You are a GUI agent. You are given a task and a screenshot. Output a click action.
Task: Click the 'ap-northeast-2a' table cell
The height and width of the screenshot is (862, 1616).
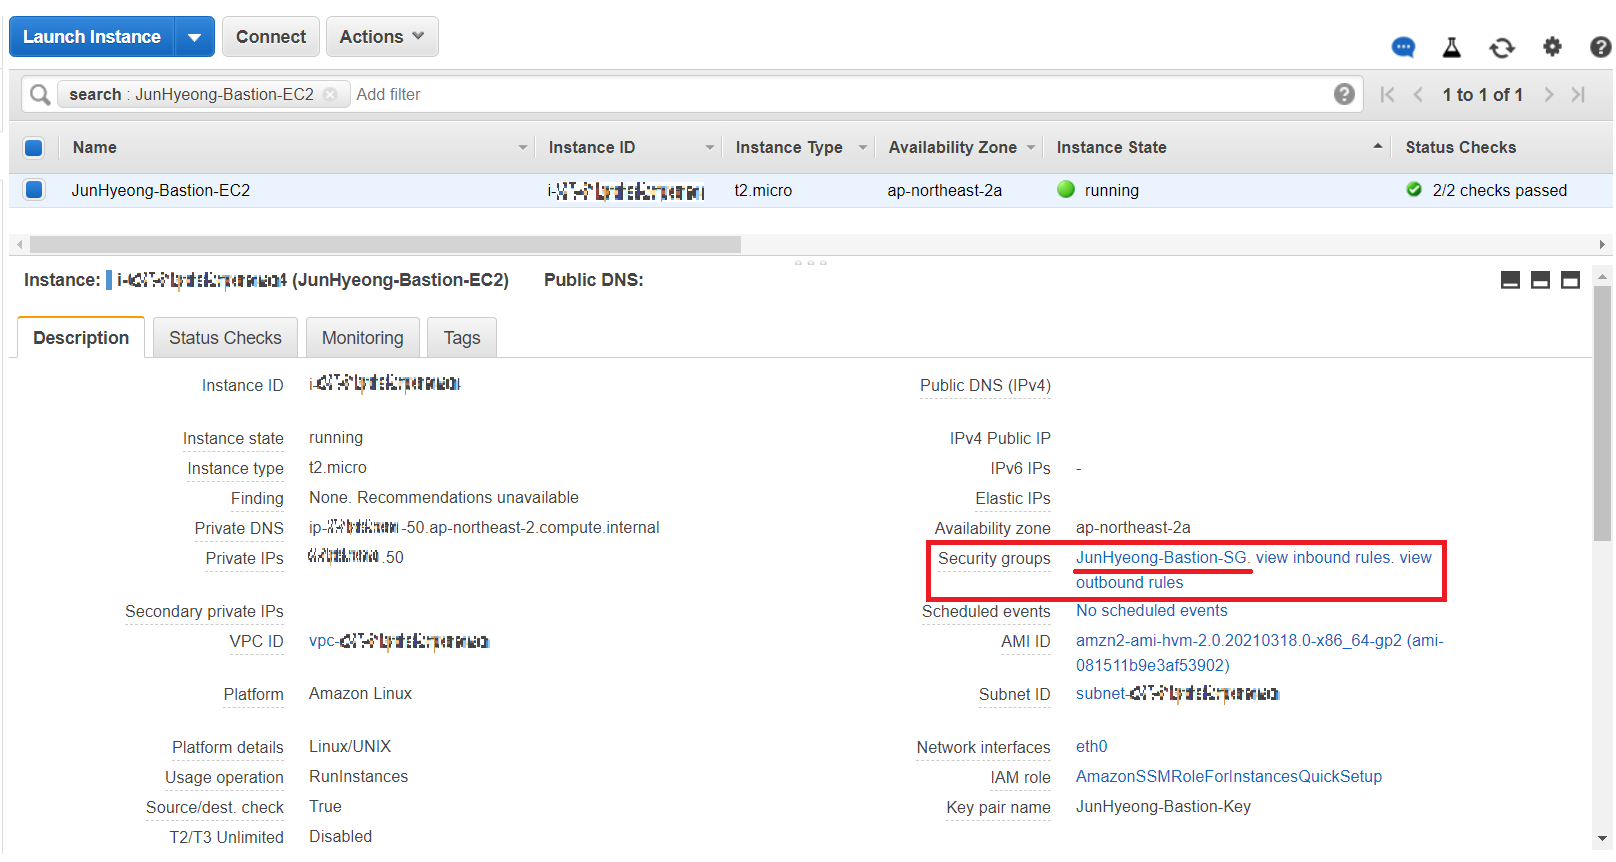coord(944,190)
